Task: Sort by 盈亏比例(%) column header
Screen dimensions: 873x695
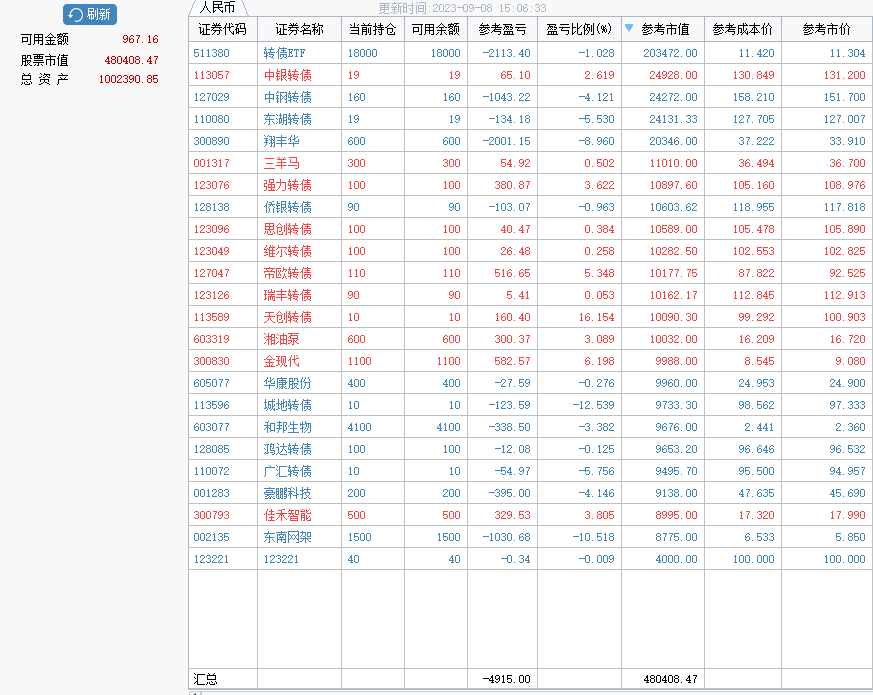Action: (x=579, y=30)
